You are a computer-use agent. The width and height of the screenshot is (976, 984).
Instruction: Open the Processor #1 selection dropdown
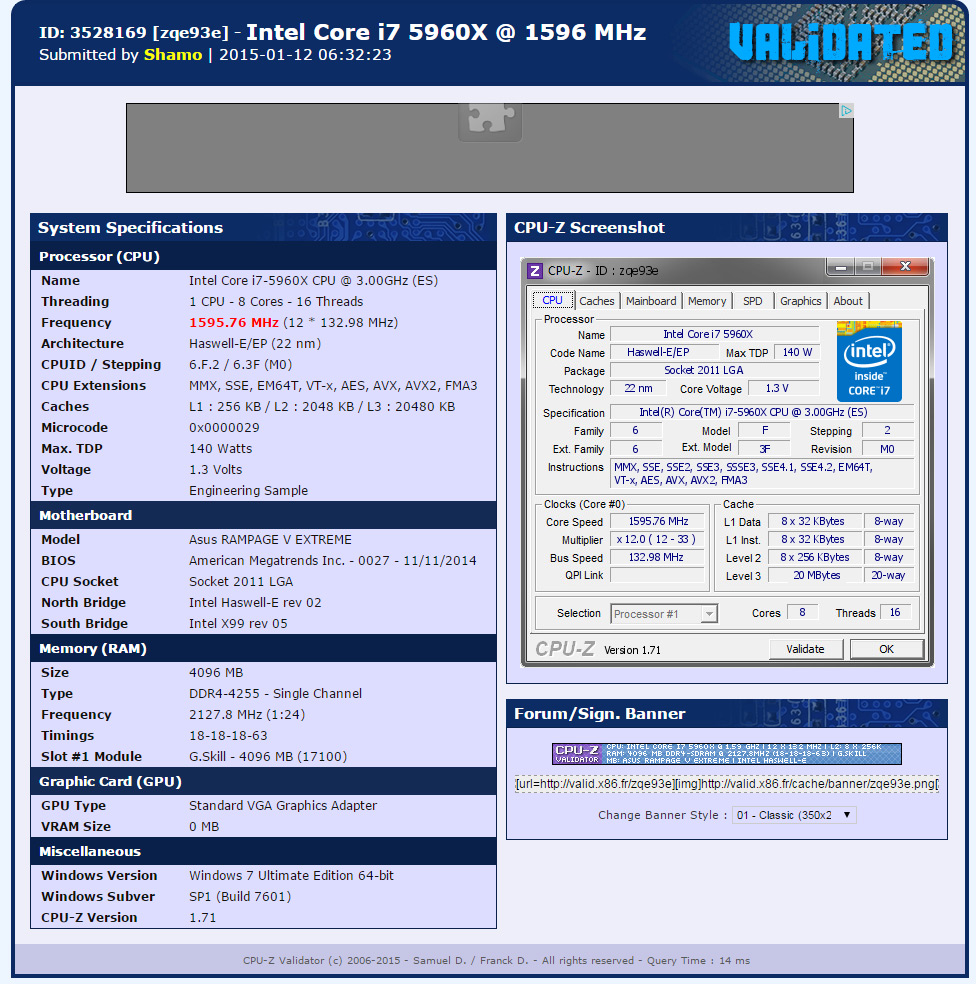pos(664,614)
